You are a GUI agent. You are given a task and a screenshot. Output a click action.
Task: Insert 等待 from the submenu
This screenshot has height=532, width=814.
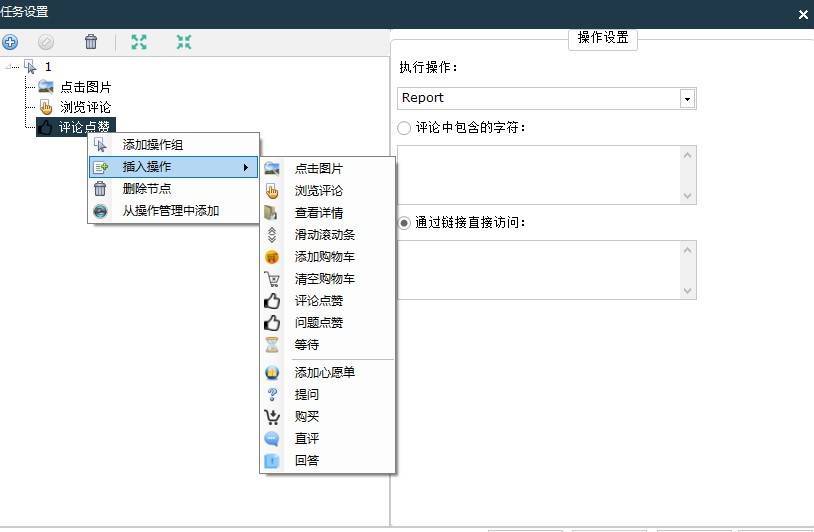pos(328,345)
